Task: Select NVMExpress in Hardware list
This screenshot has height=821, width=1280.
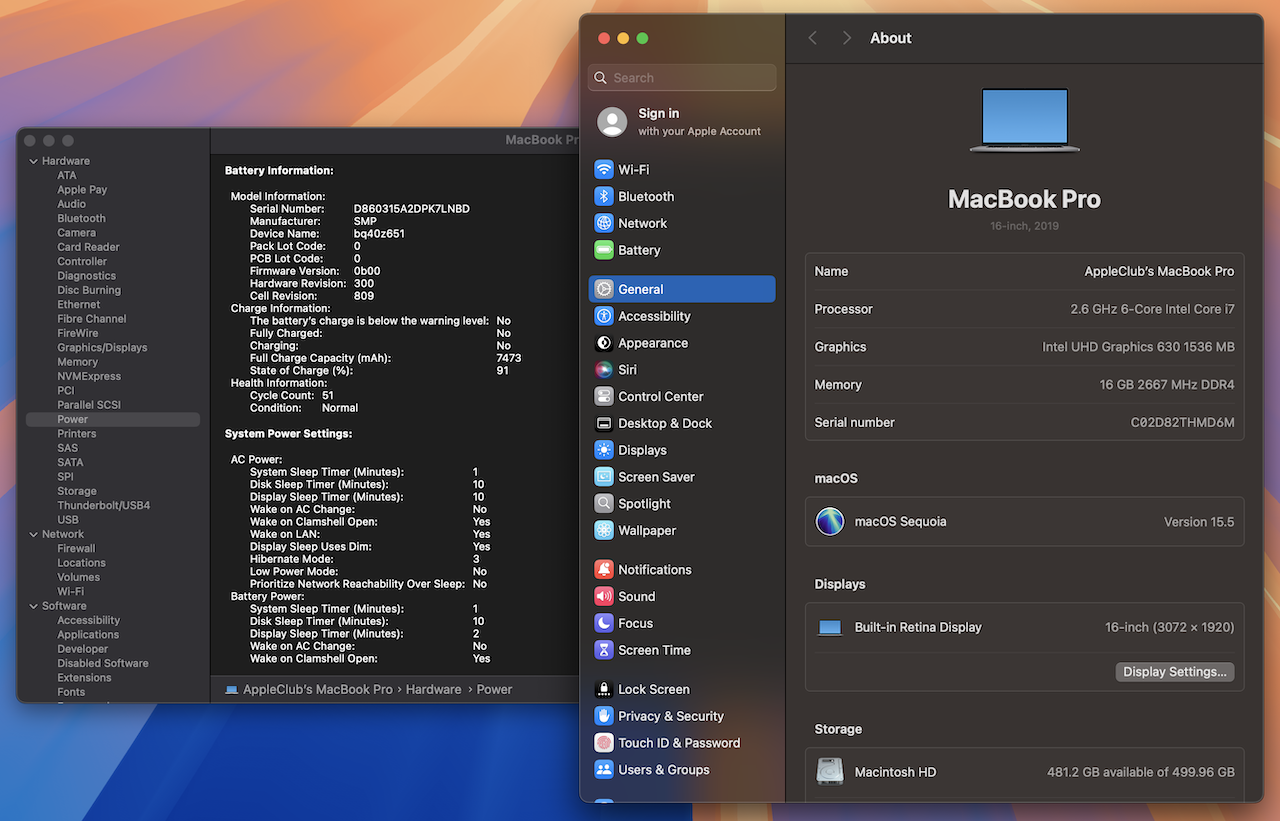Action: [89, 377]
